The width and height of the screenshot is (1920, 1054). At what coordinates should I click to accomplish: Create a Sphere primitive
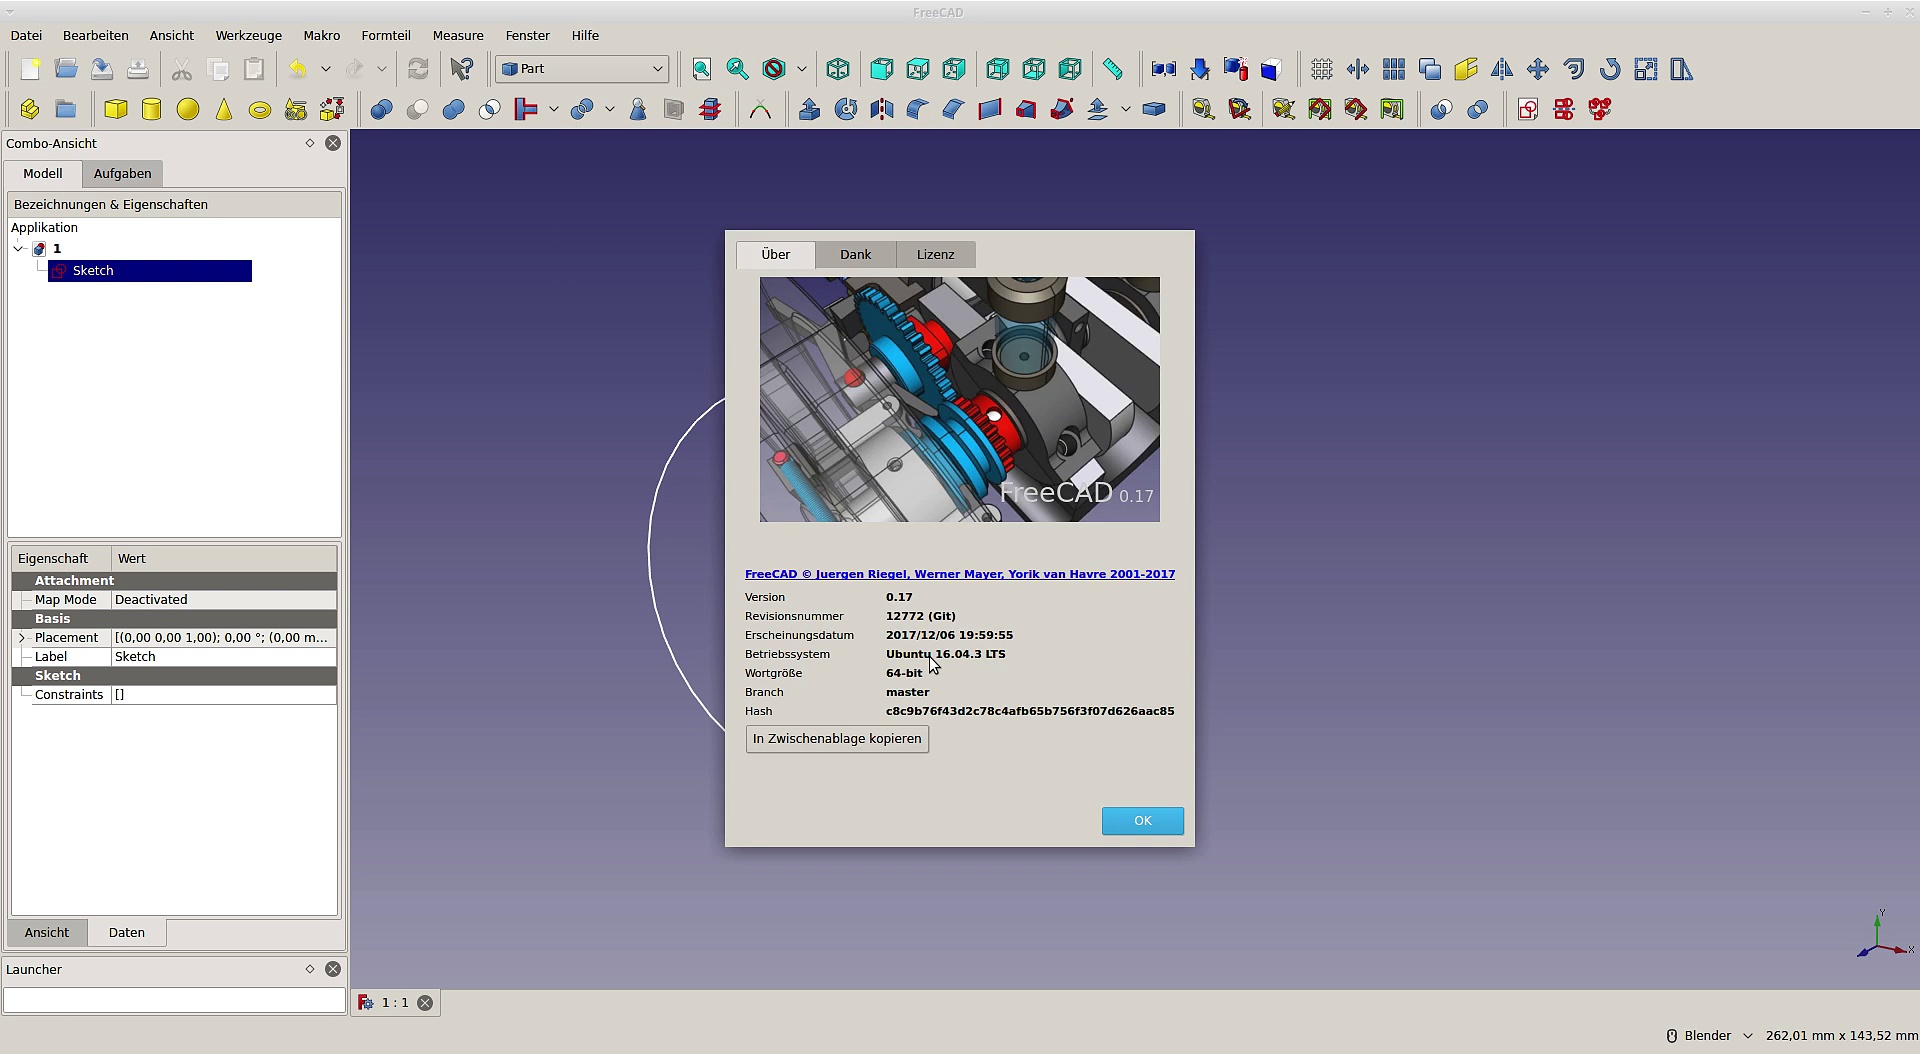coord(188,109)
